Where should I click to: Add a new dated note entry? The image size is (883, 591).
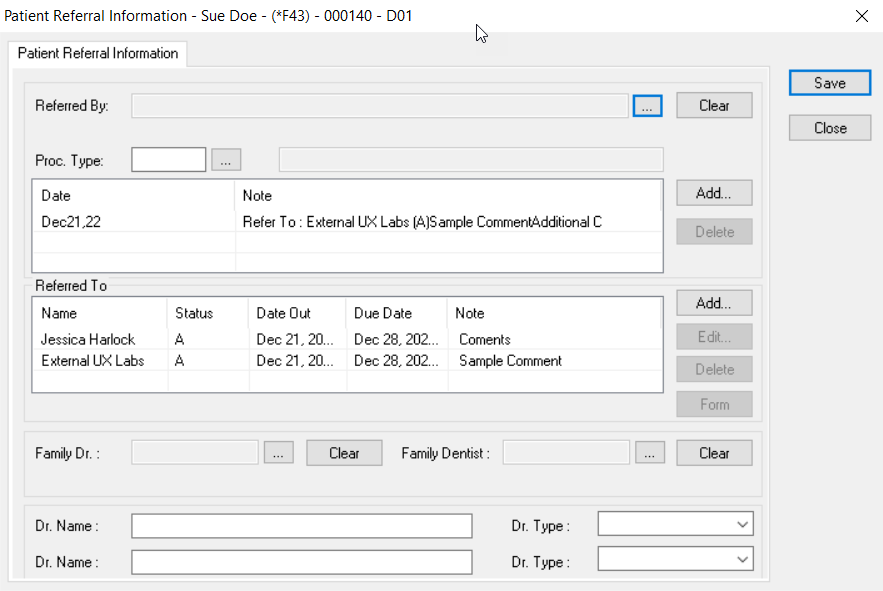(x=714, y=193)
